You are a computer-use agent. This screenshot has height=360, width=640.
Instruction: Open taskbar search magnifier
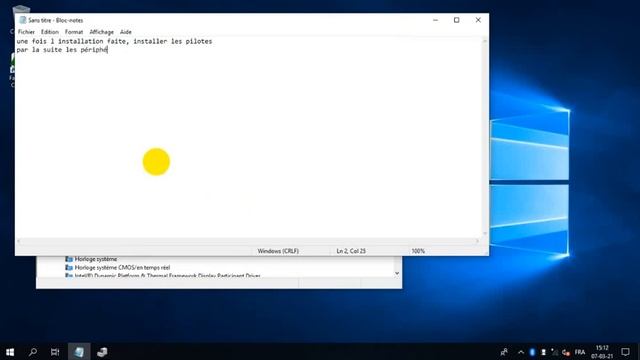click(x=33, y=352)
